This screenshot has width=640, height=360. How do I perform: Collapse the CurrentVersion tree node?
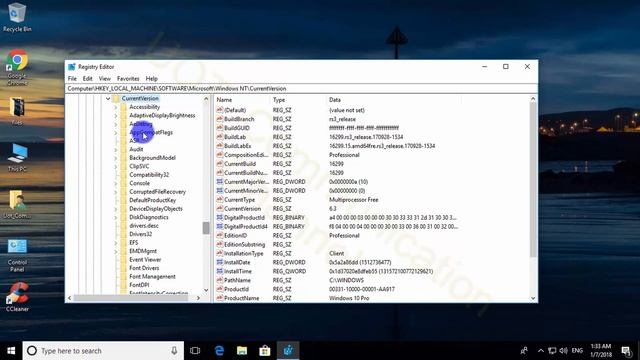[108, 98]
